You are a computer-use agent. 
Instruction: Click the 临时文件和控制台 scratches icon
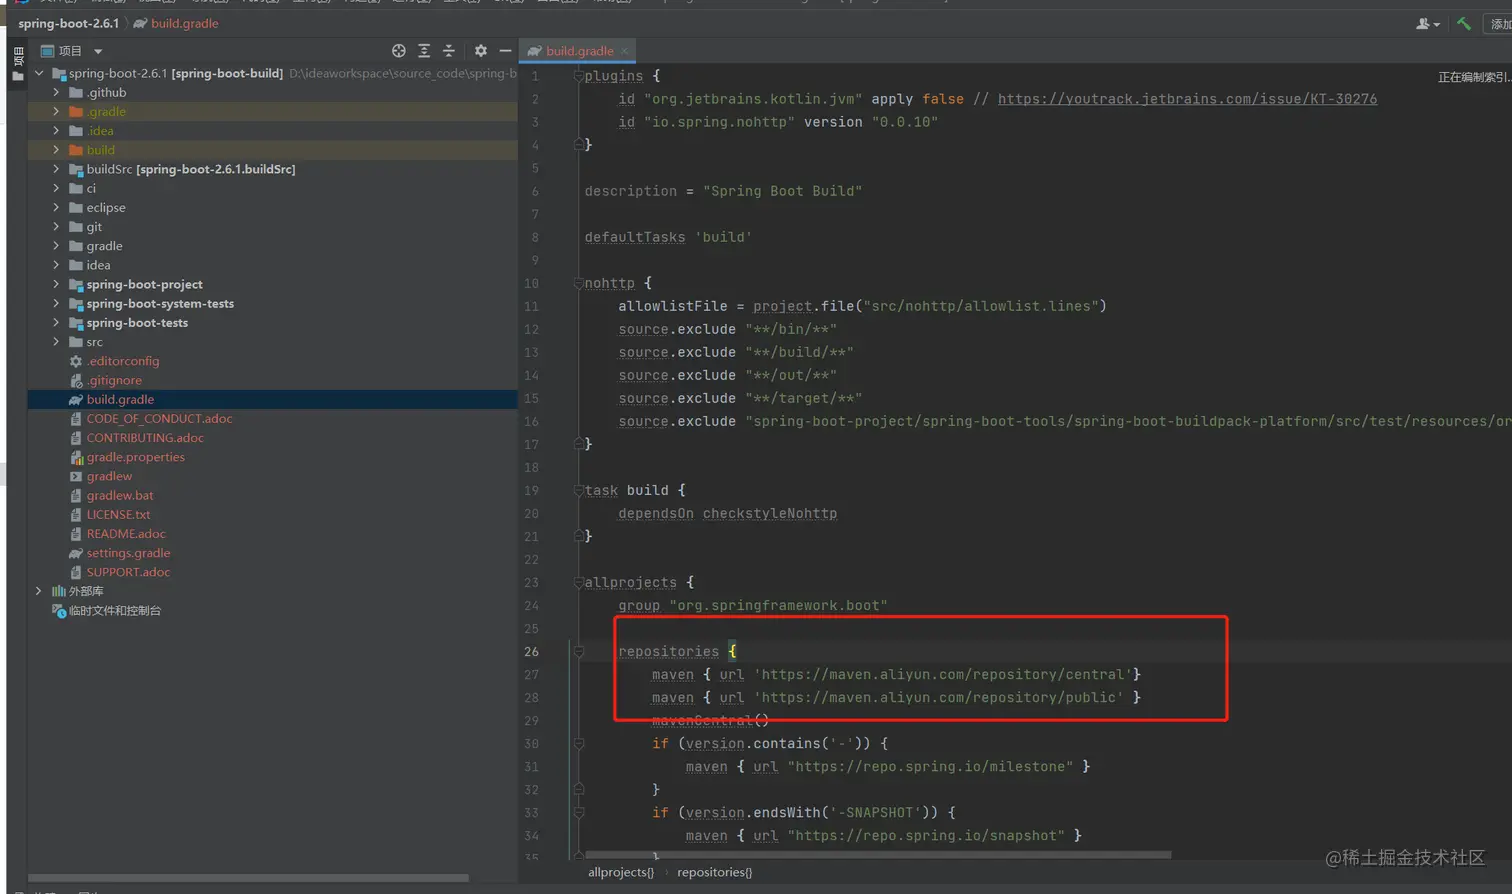[58, 610]
